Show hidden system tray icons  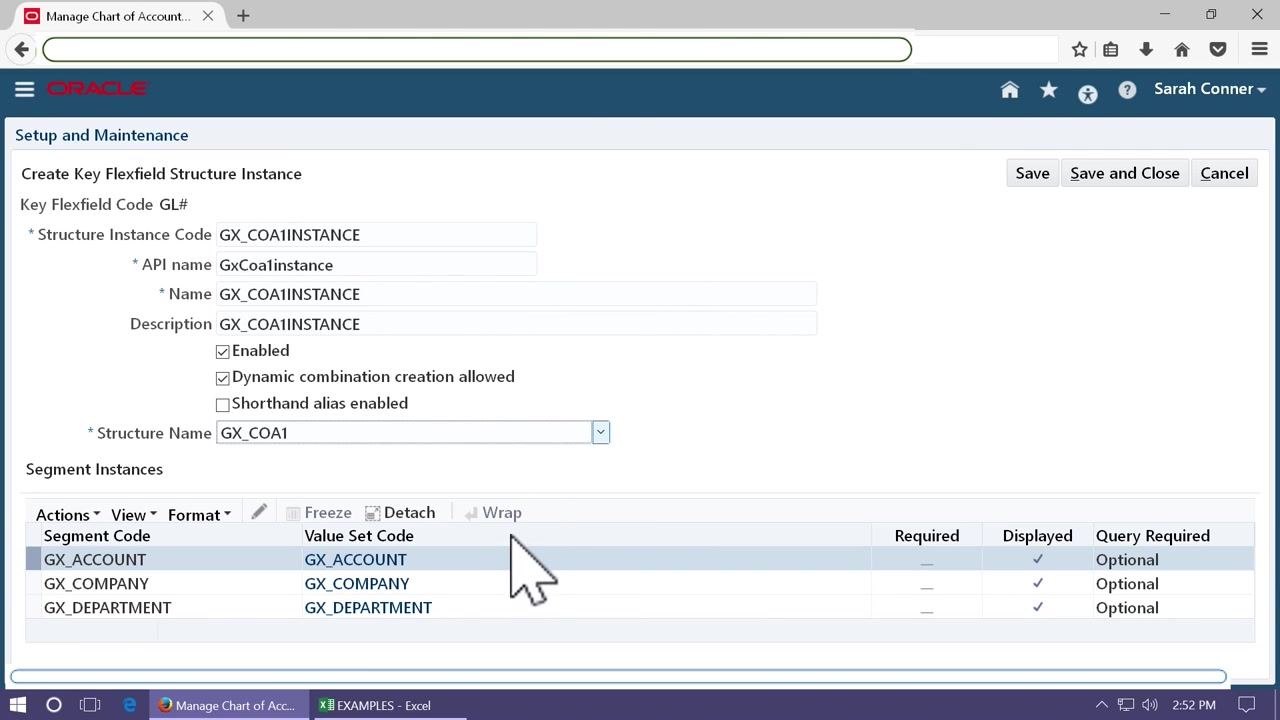coord(1102,705)
